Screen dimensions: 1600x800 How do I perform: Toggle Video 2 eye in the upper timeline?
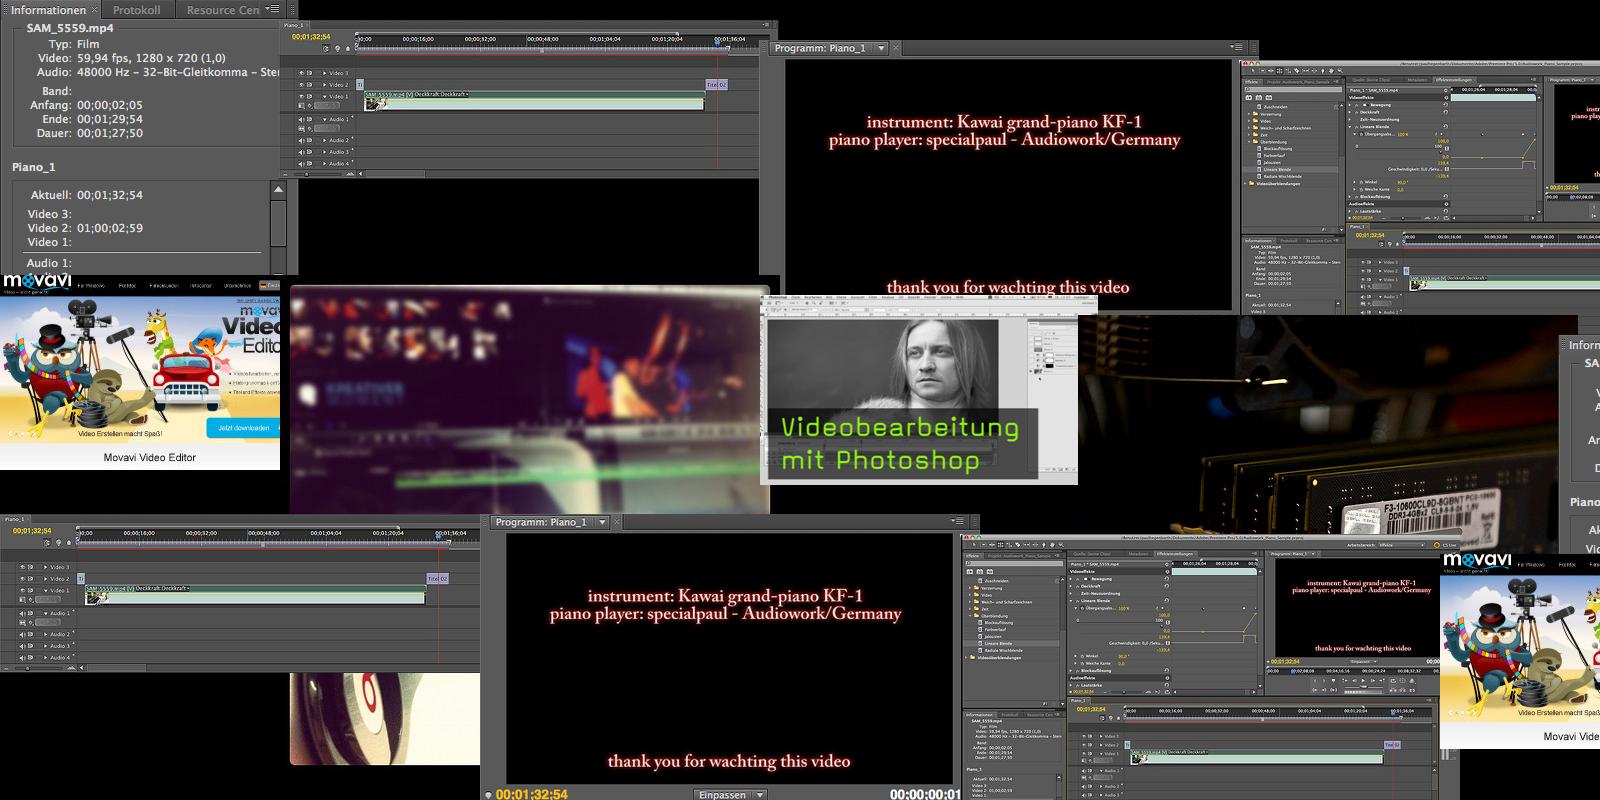click(x=301, y=85)
